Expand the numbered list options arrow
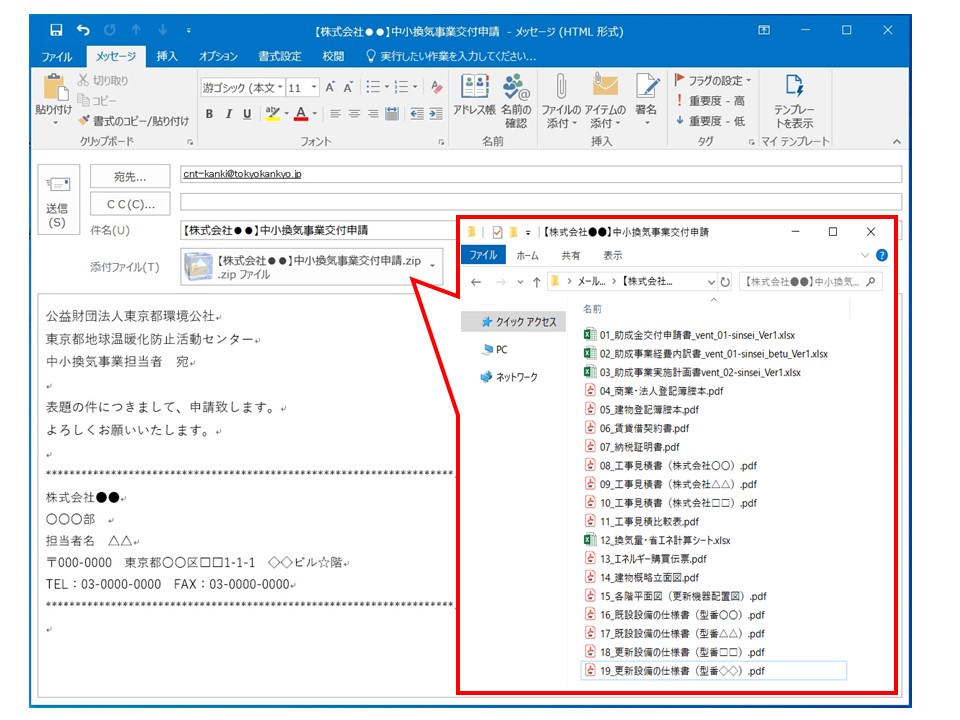 click(415, 88)
